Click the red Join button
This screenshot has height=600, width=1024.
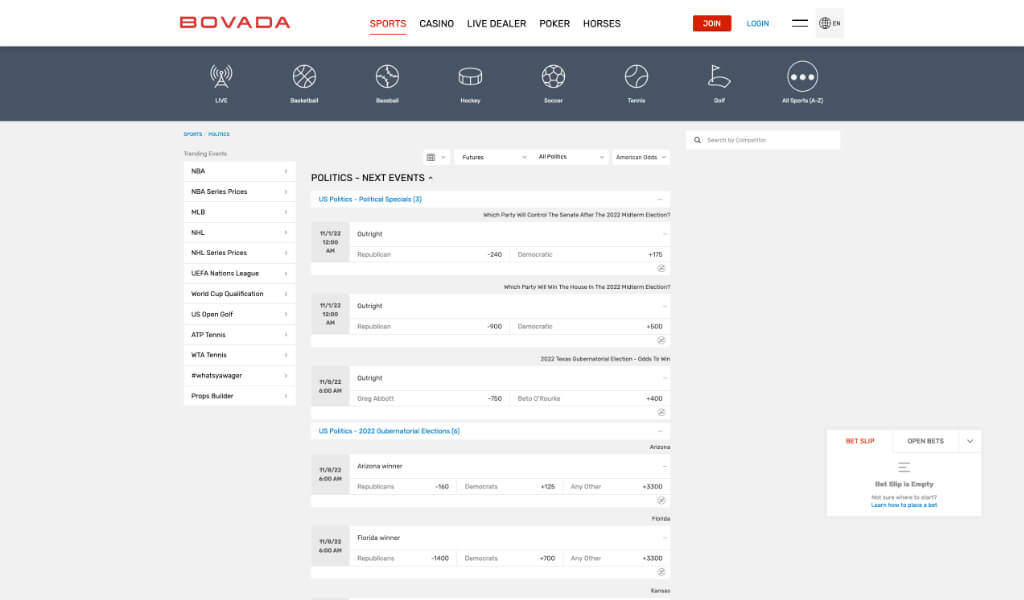click(x=712, y=24)
